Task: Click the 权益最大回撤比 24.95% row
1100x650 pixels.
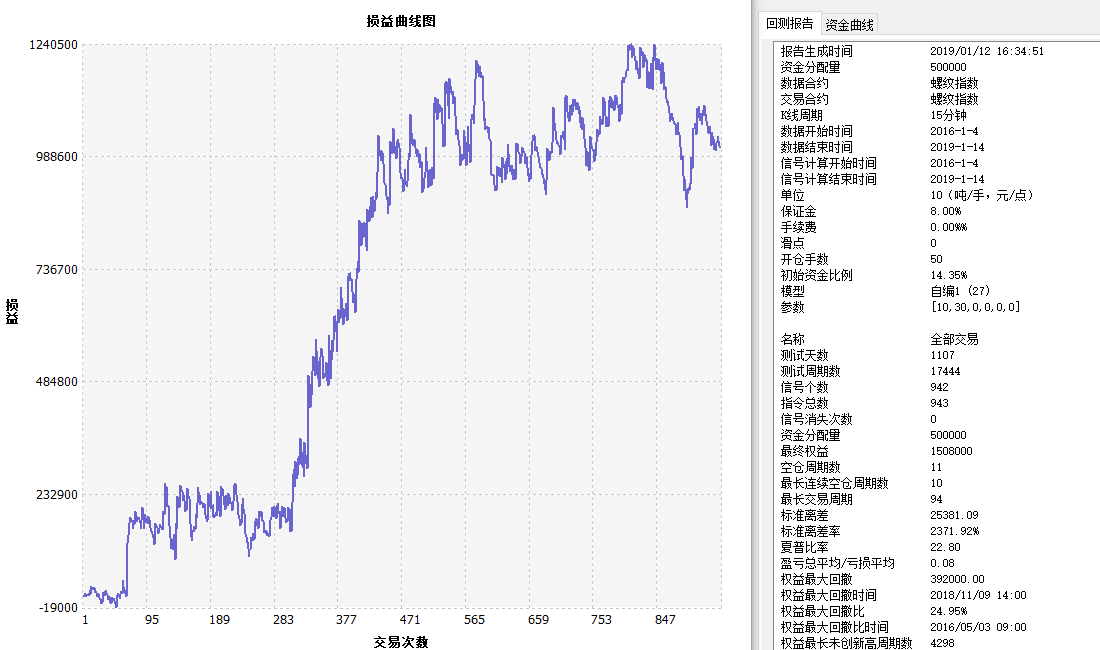Action: click(x=822, y=611)
